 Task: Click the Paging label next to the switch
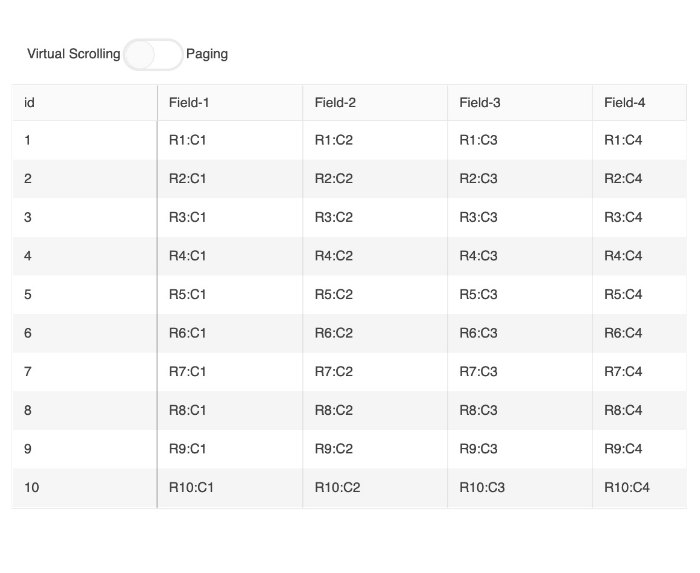coord(207,54)
